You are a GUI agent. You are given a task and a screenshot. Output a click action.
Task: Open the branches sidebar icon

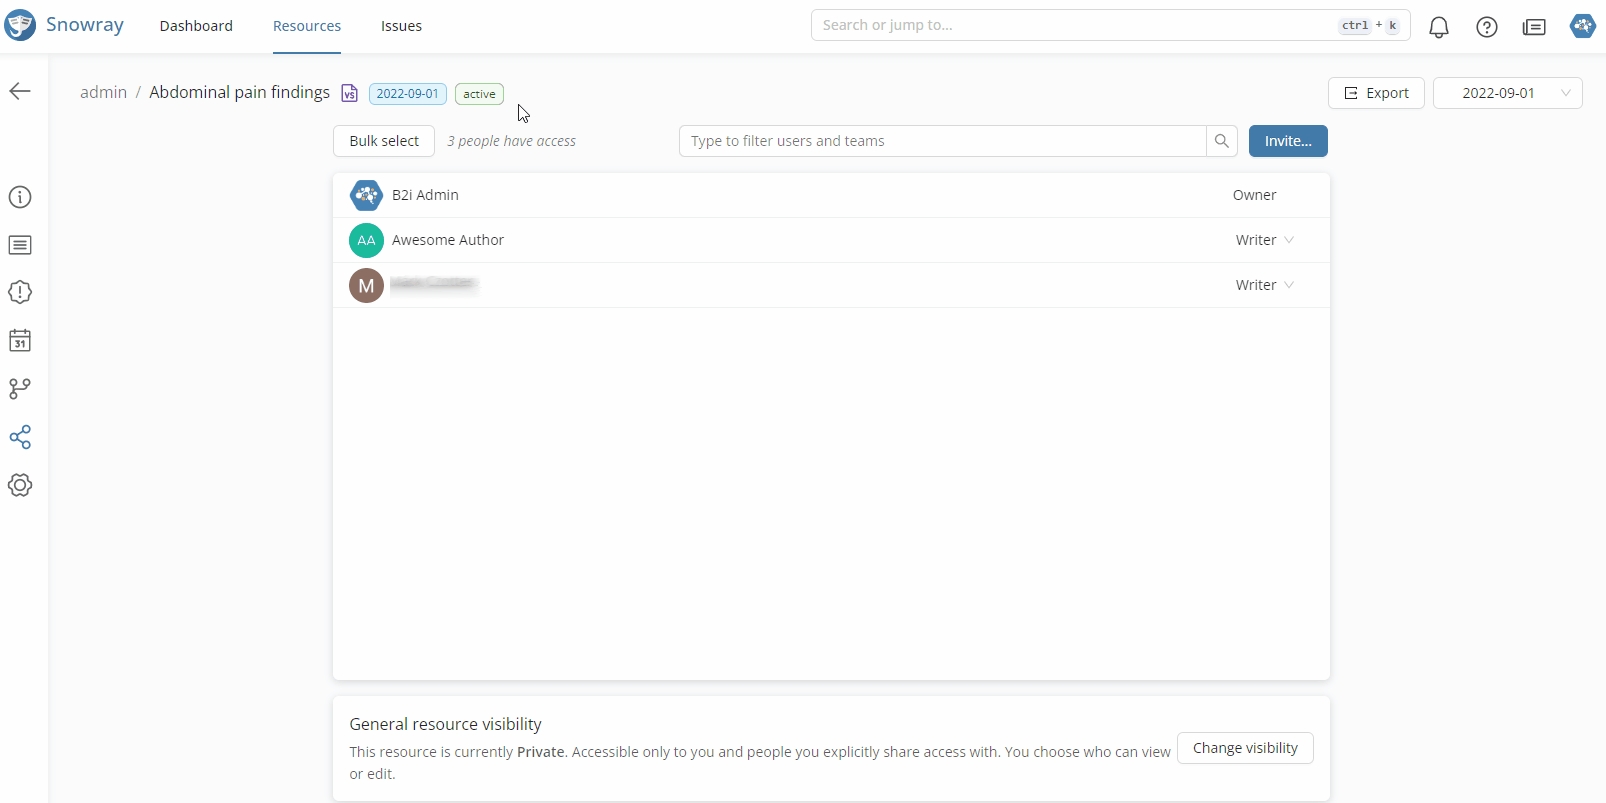tap(20, 389)
